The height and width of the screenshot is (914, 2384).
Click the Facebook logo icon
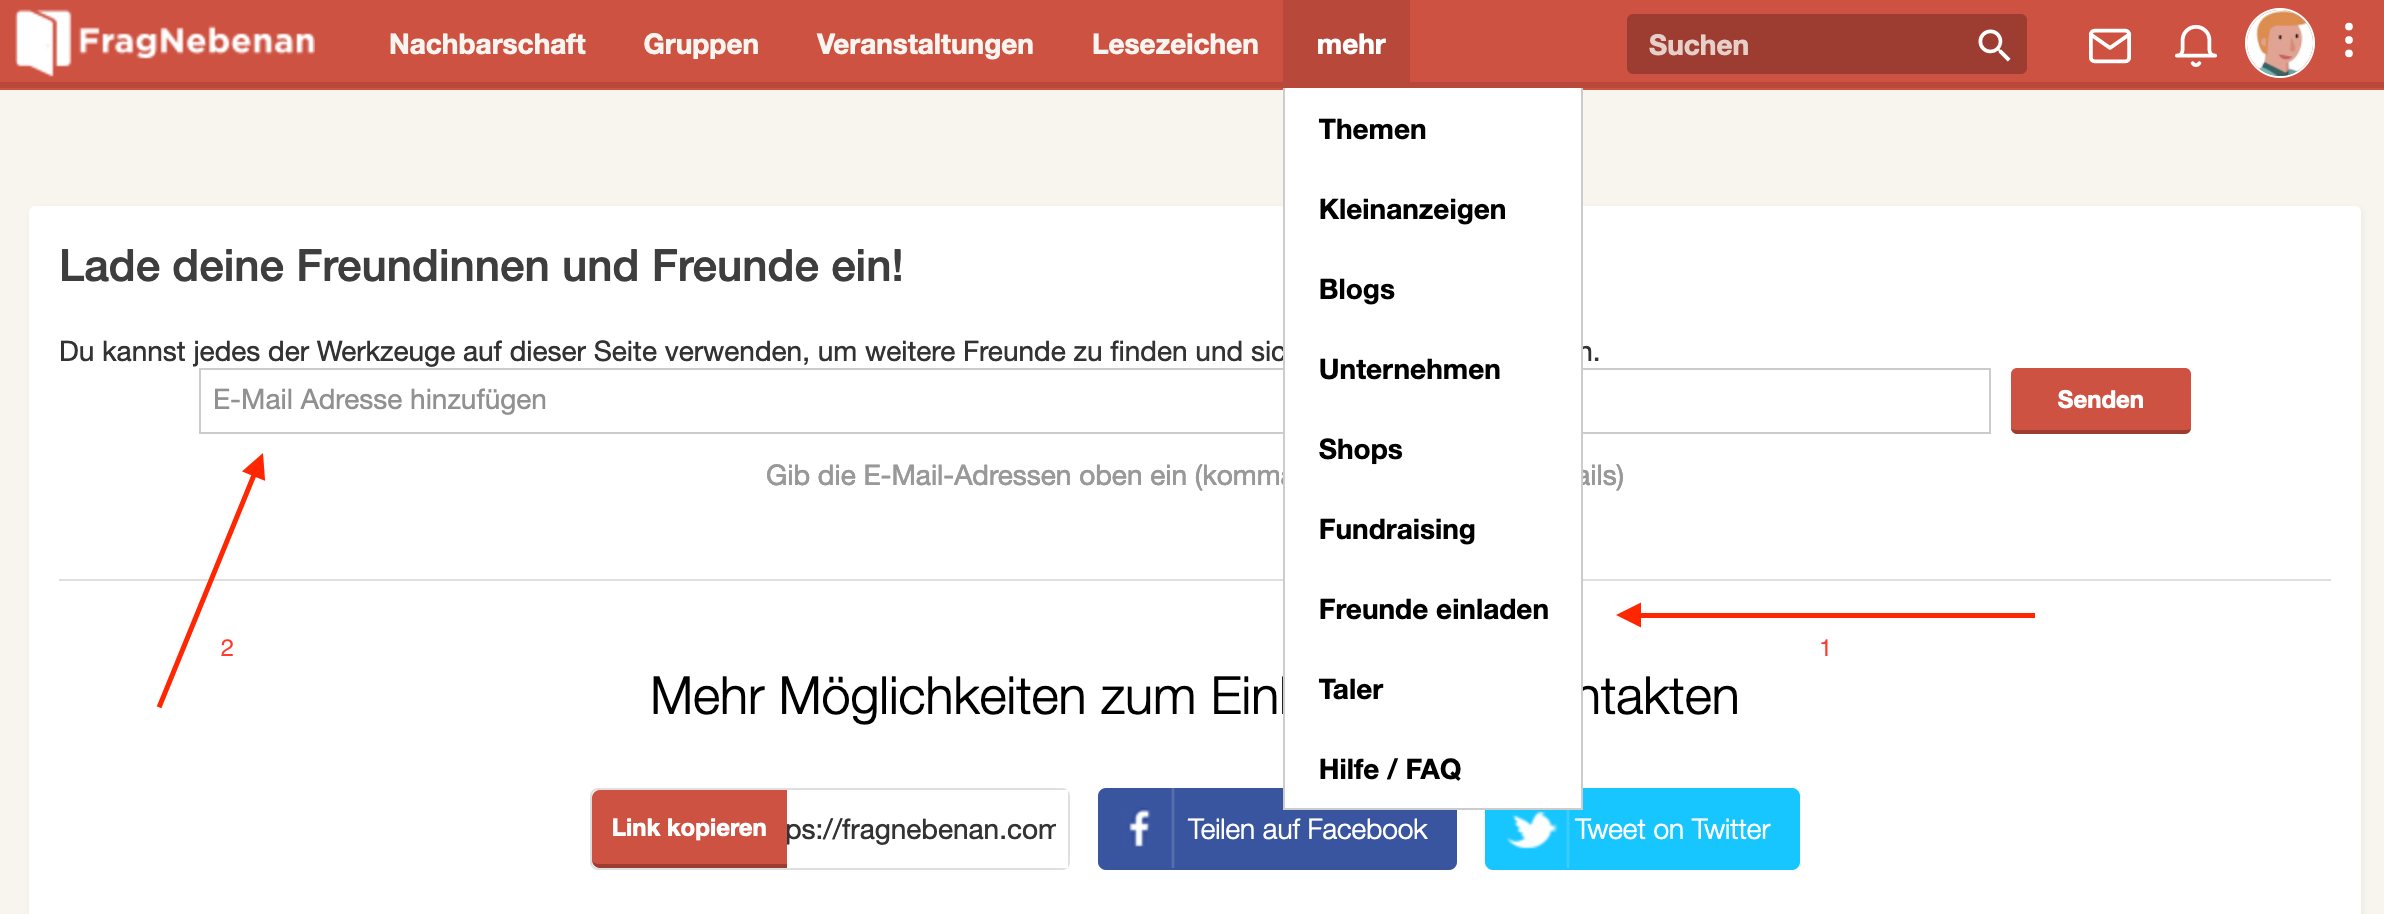pos(1138,829)
